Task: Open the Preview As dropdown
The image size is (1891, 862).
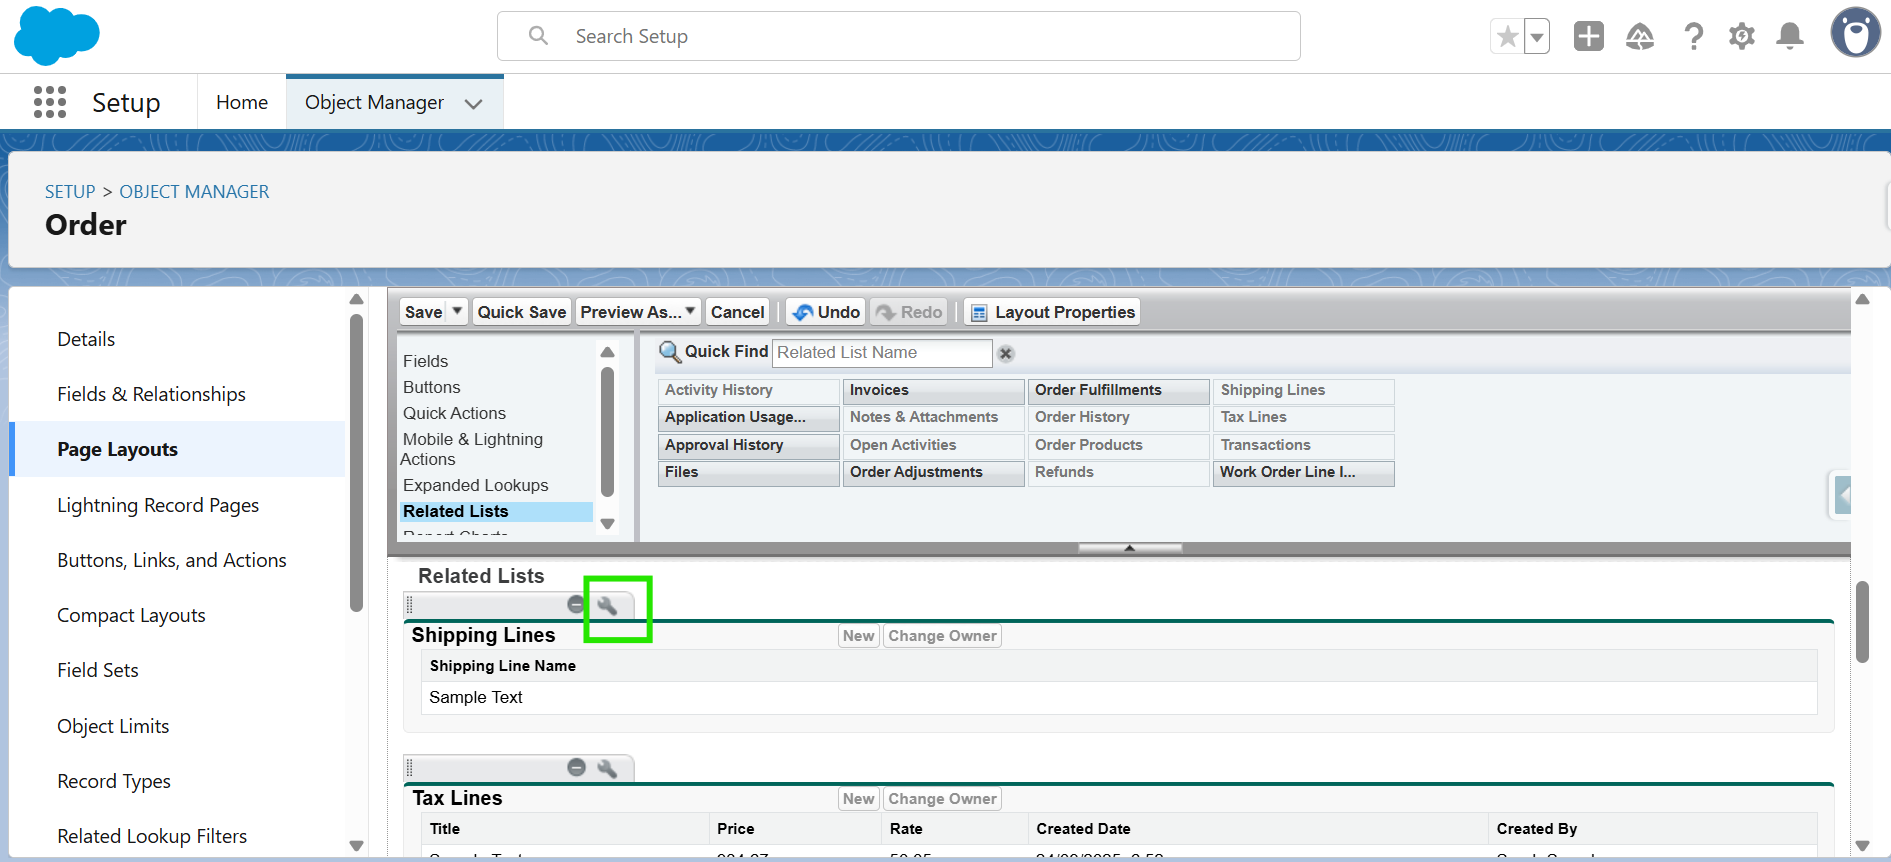Action: 637,312
